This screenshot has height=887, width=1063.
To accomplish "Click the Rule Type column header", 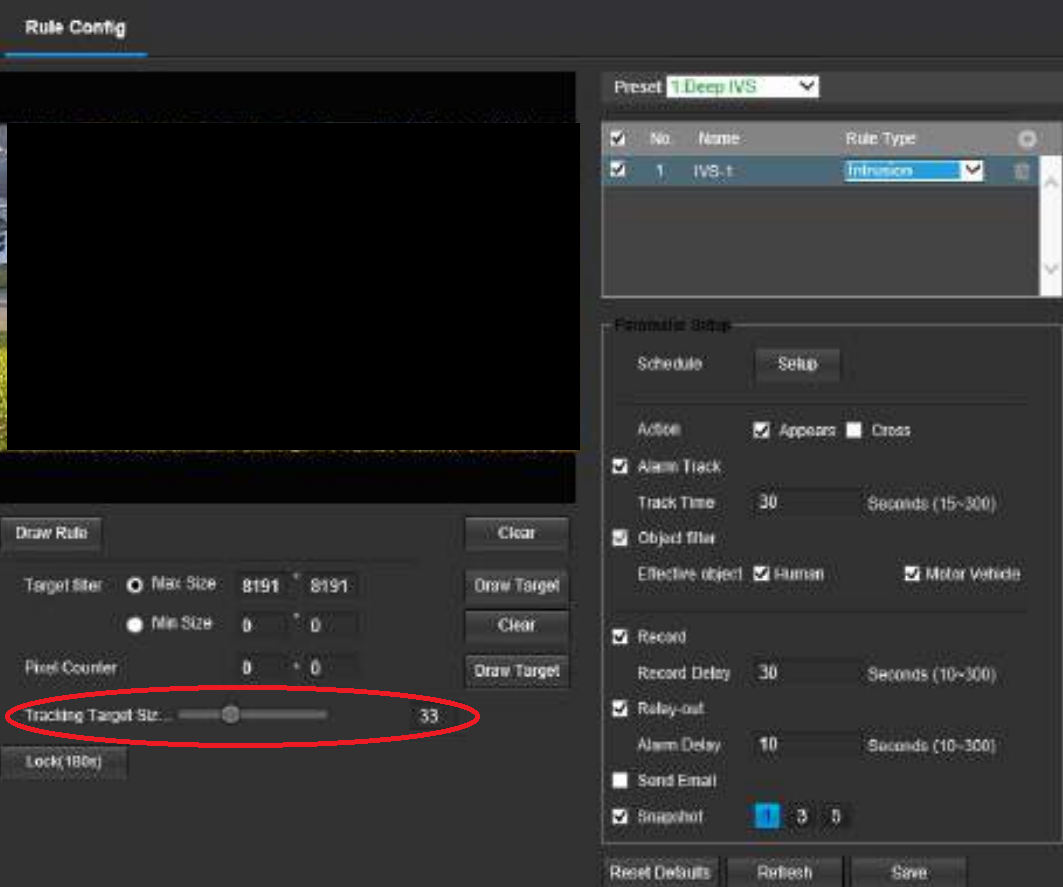I will [x=880, y=139].
